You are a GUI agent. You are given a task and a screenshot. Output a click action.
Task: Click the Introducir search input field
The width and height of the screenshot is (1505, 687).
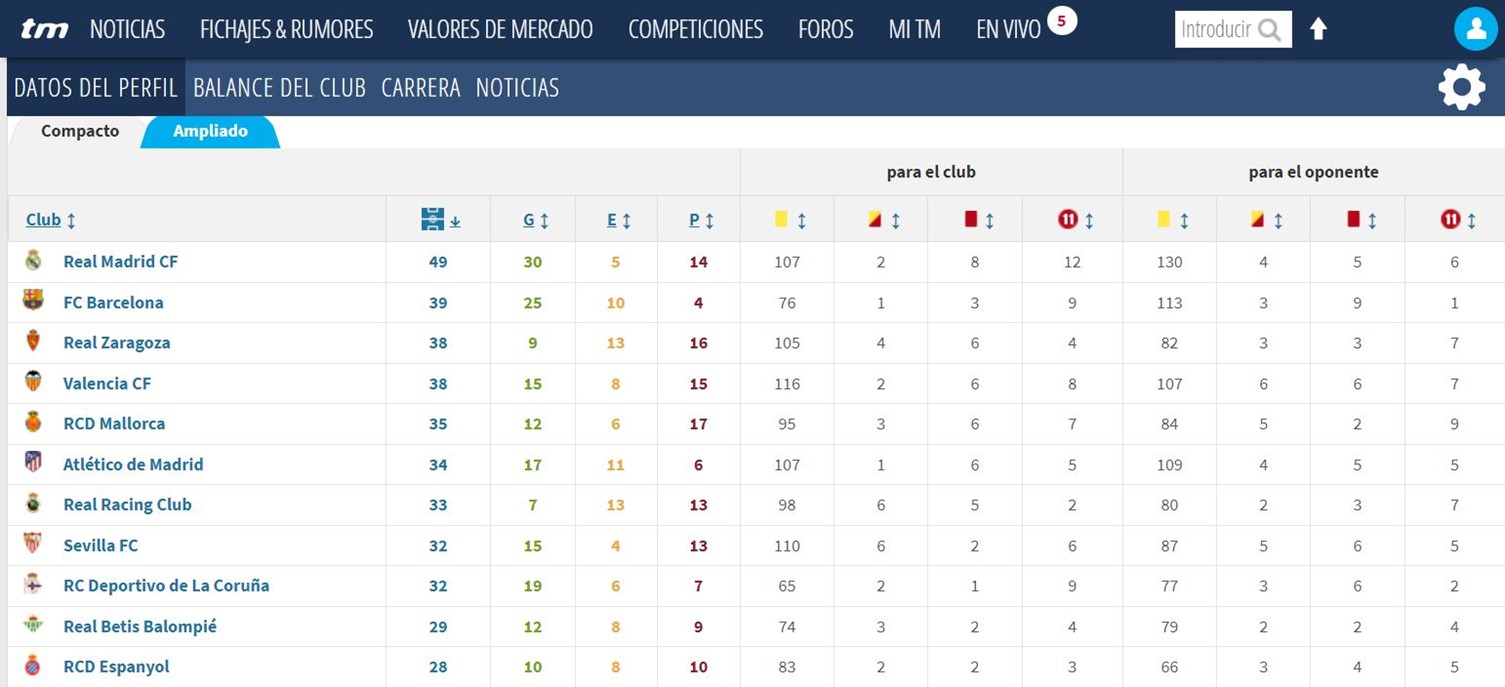pyautogui.click(x=1216, y=30)
